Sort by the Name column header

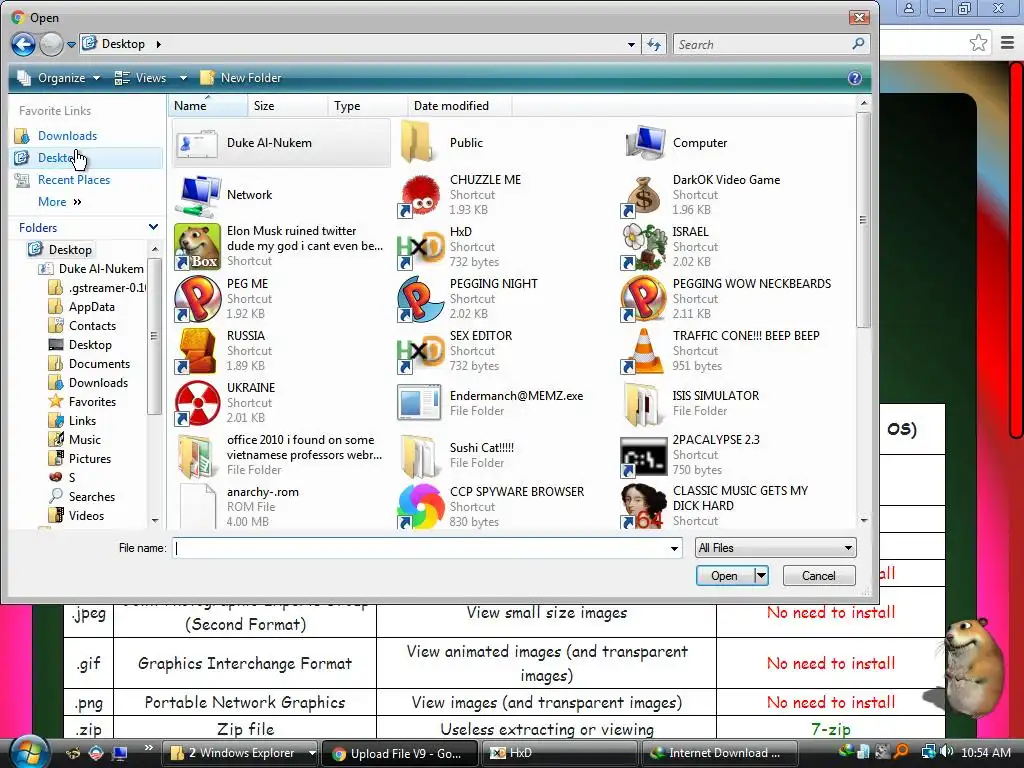[208, 106]
